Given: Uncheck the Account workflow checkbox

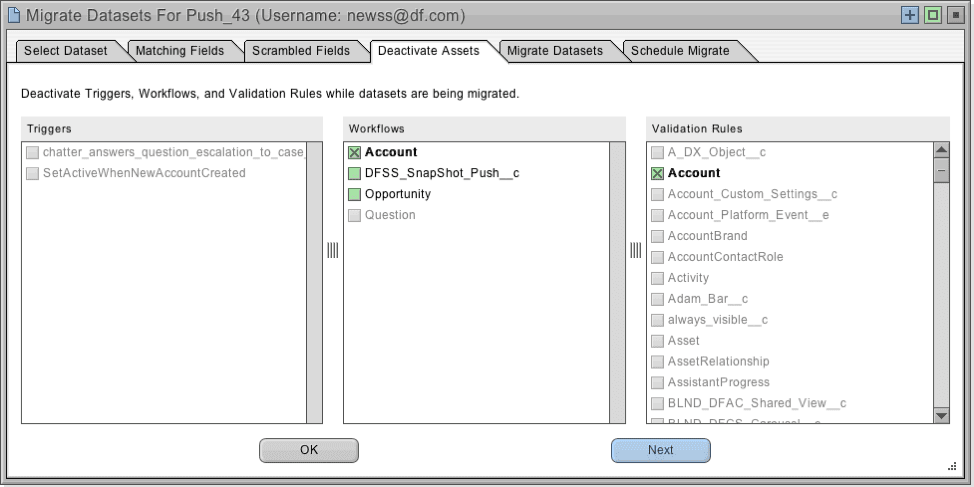Looking at the screenshot, I should (x=354, y=152).
